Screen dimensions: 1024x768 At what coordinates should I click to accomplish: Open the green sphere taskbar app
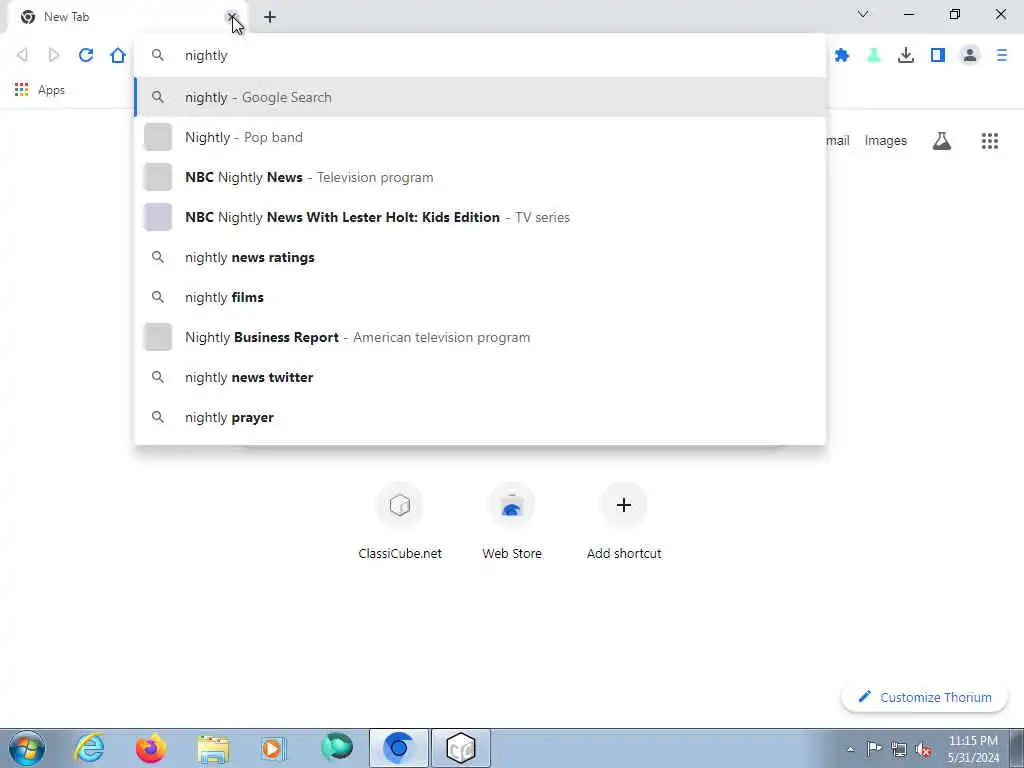coord(337,748)
